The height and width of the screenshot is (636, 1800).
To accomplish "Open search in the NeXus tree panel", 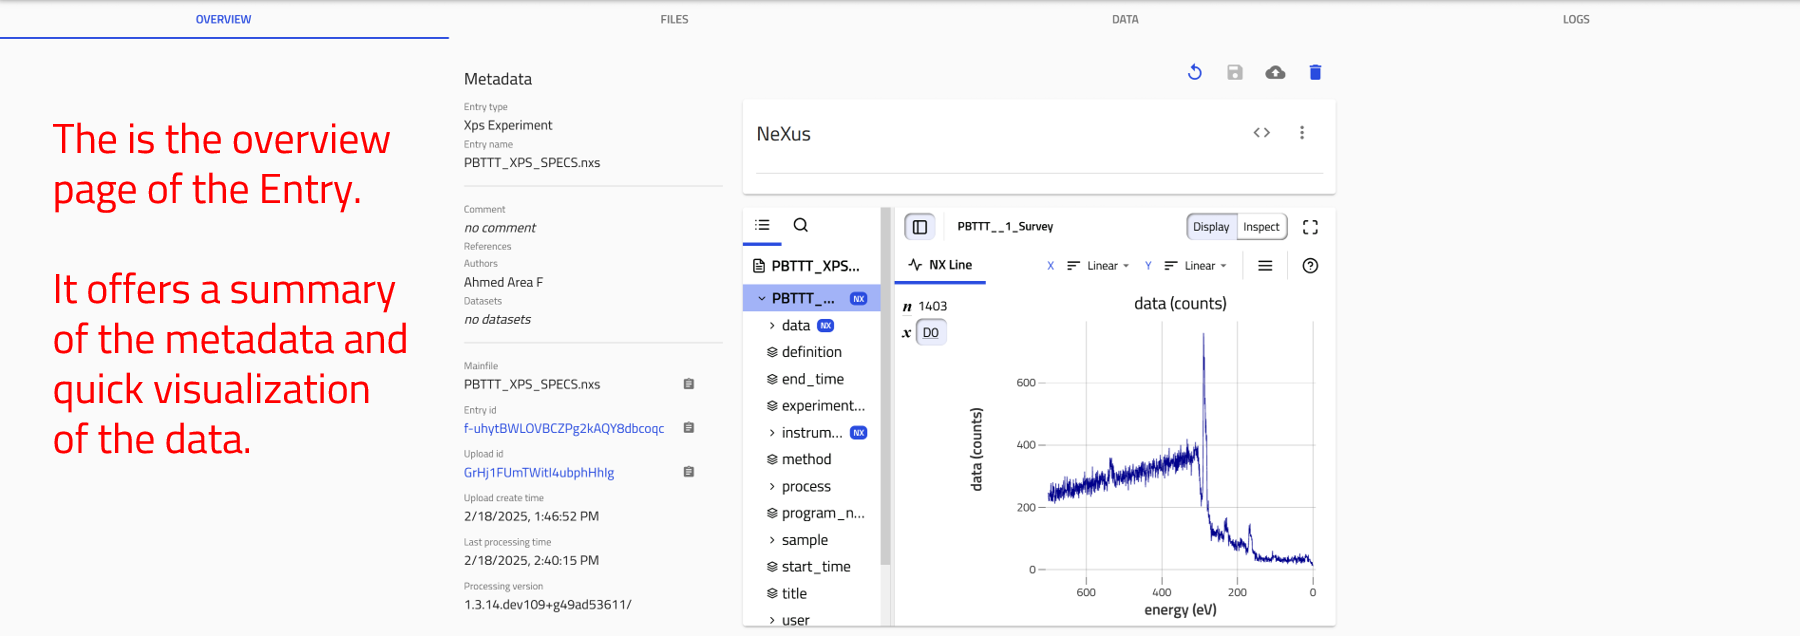I will click(x=801, y=226).
